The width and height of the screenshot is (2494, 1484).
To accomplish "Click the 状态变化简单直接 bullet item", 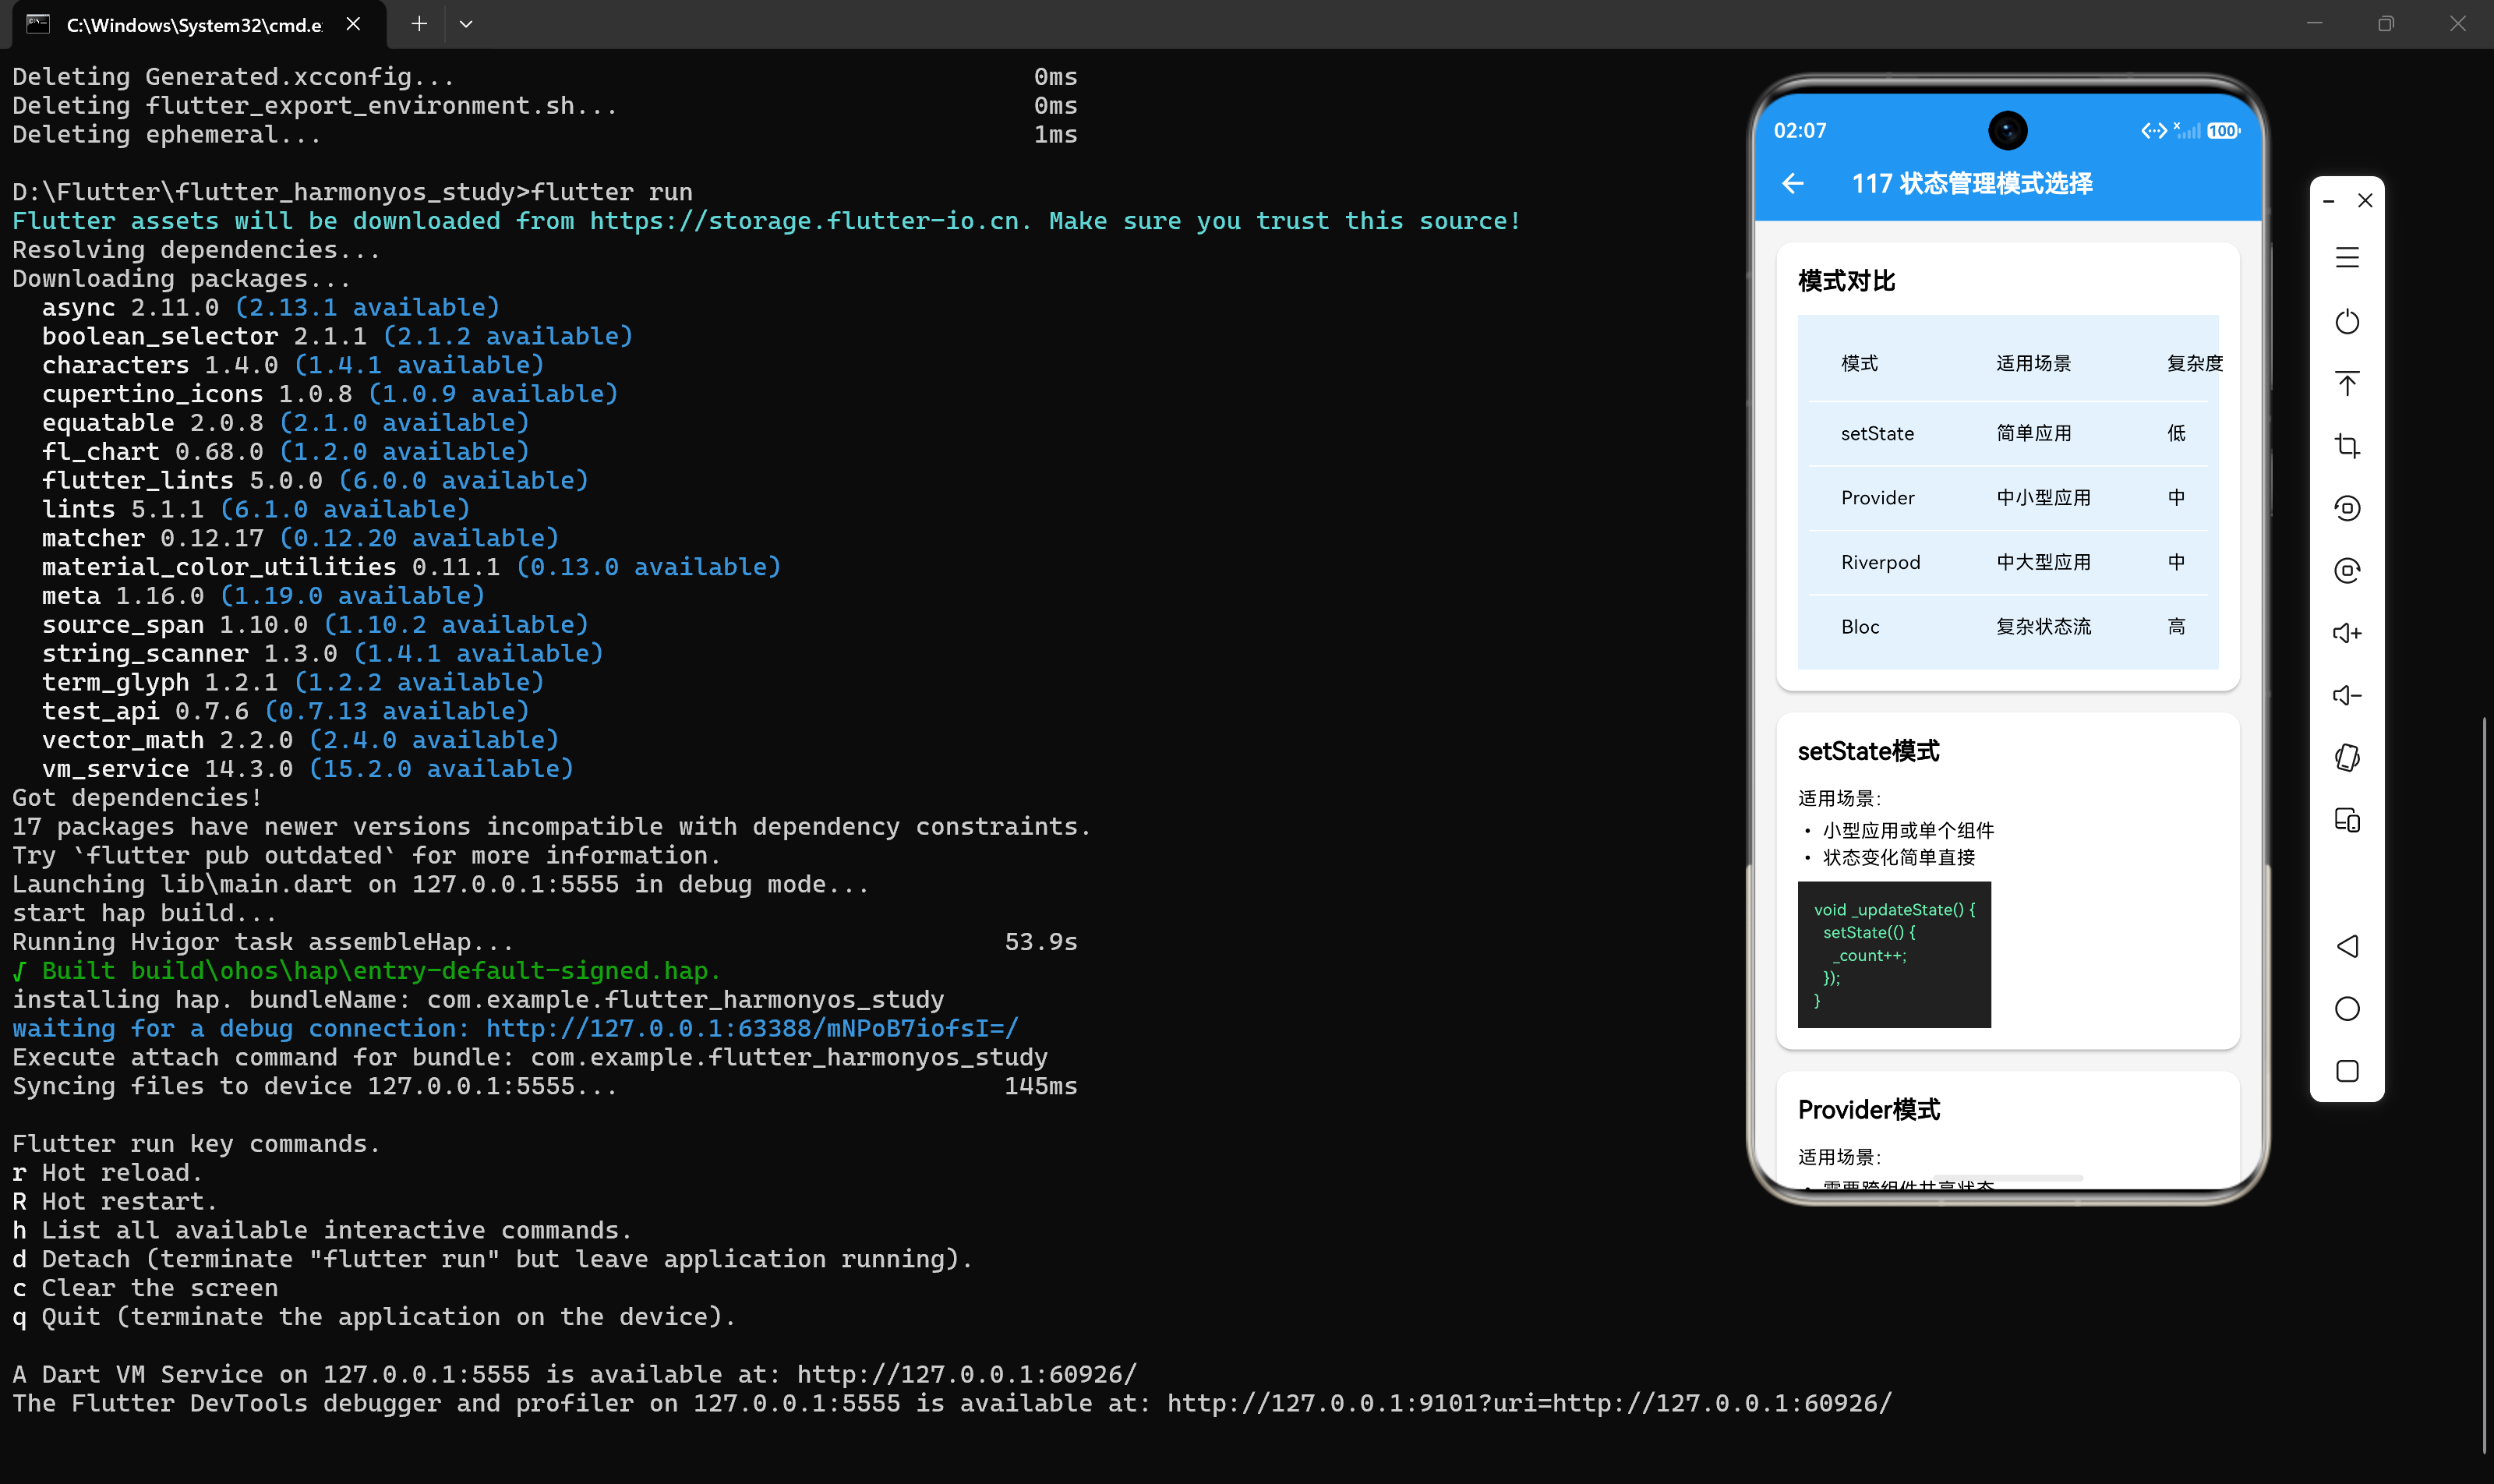I will (x=1898, y=857).
